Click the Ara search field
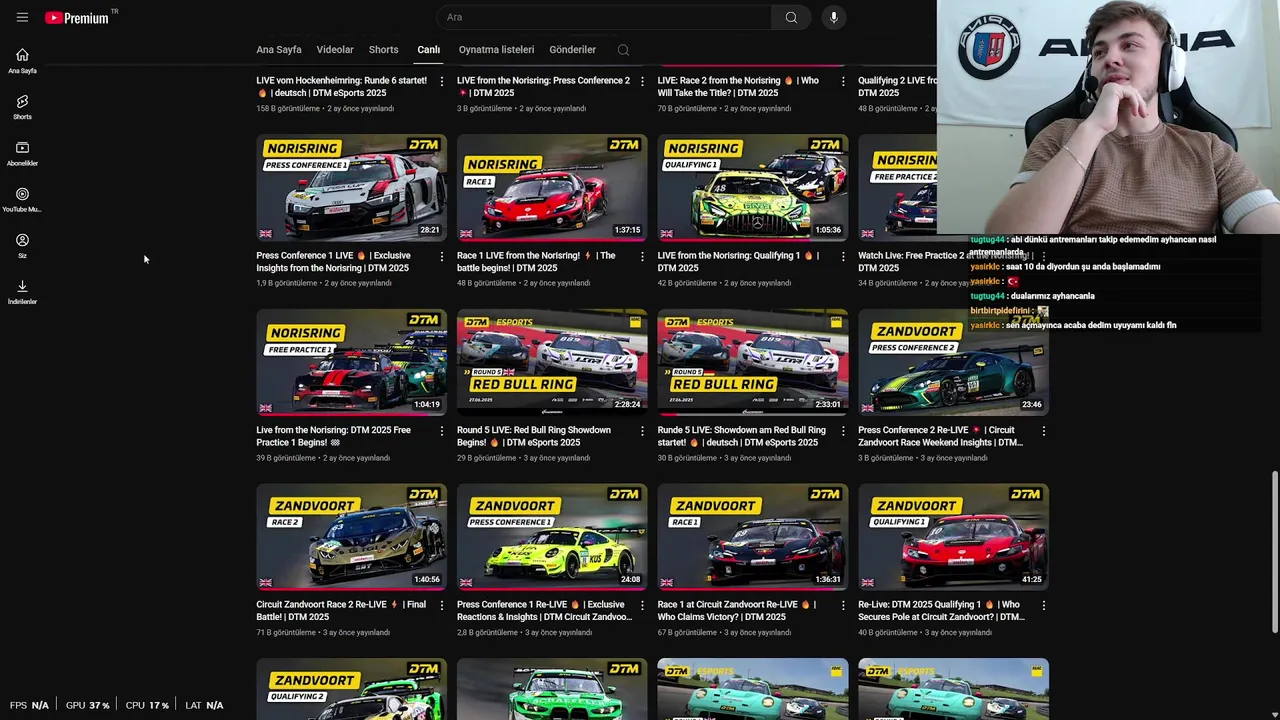This screenshot has width=1280, height=720. pos(603,17)
